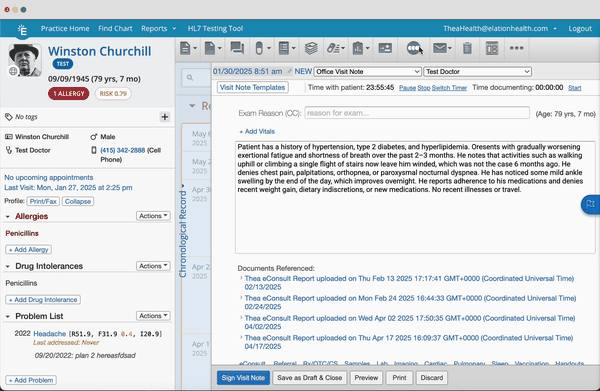Viewport: 600px width, 391px height.
Task: Open the envelope letter toolbar icon
Action: (440, 48)
